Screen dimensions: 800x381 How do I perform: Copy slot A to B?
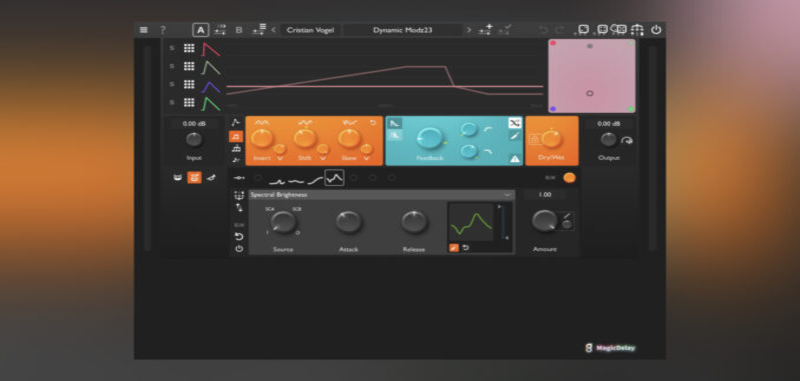pos(220,30)
